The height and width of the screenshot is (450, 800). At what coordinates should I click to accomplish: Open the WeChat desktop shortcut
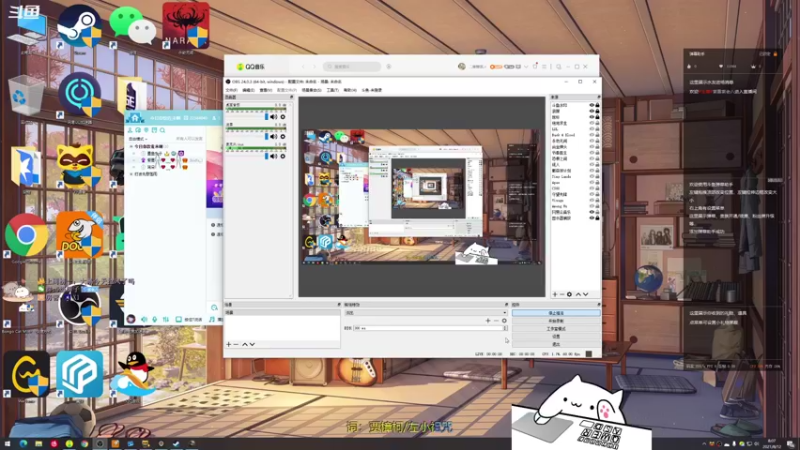[133, 26]
